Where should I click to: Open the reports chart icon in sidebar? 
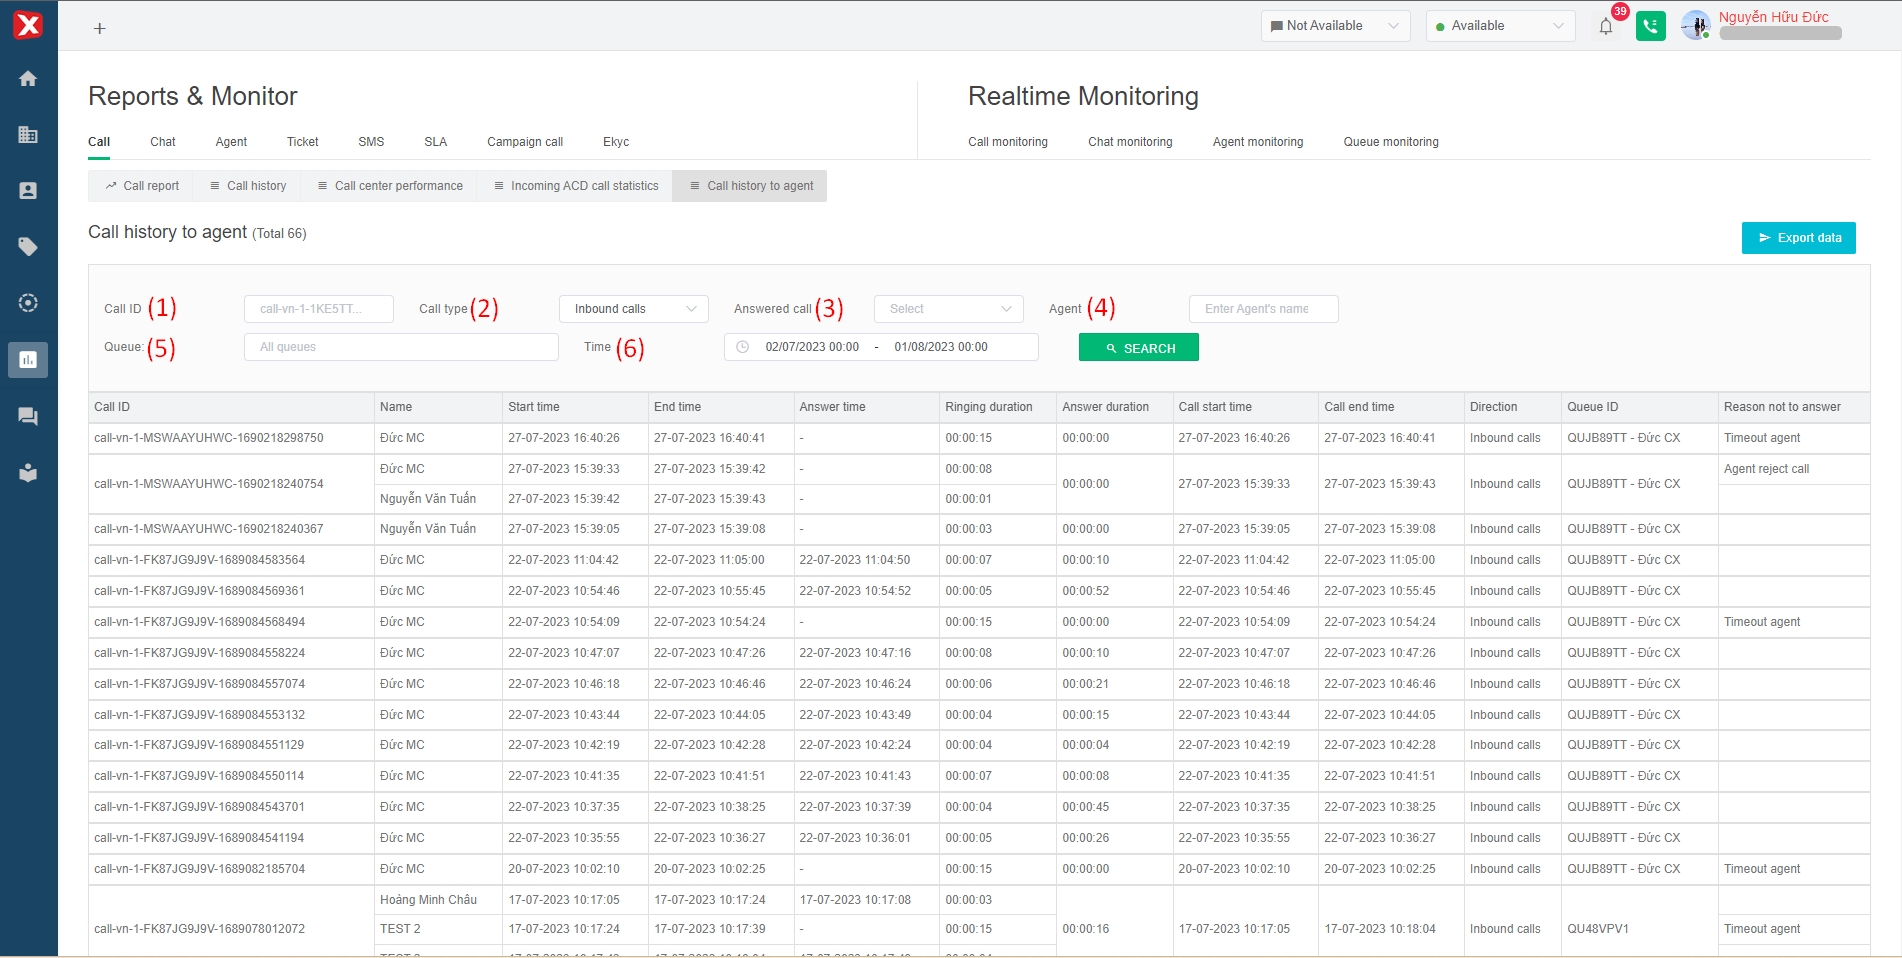point(28,360)
